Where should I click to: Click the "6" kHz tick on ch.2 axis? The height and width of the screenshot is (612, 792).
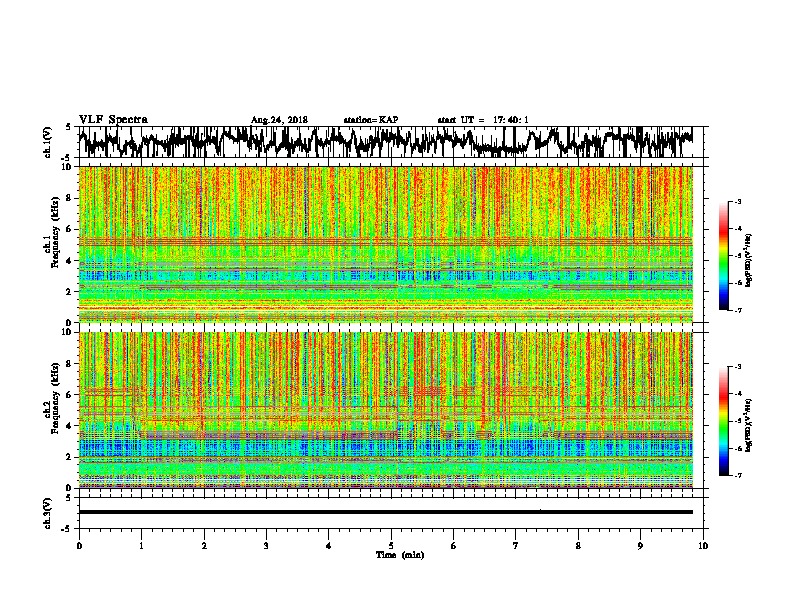(70, 395)
